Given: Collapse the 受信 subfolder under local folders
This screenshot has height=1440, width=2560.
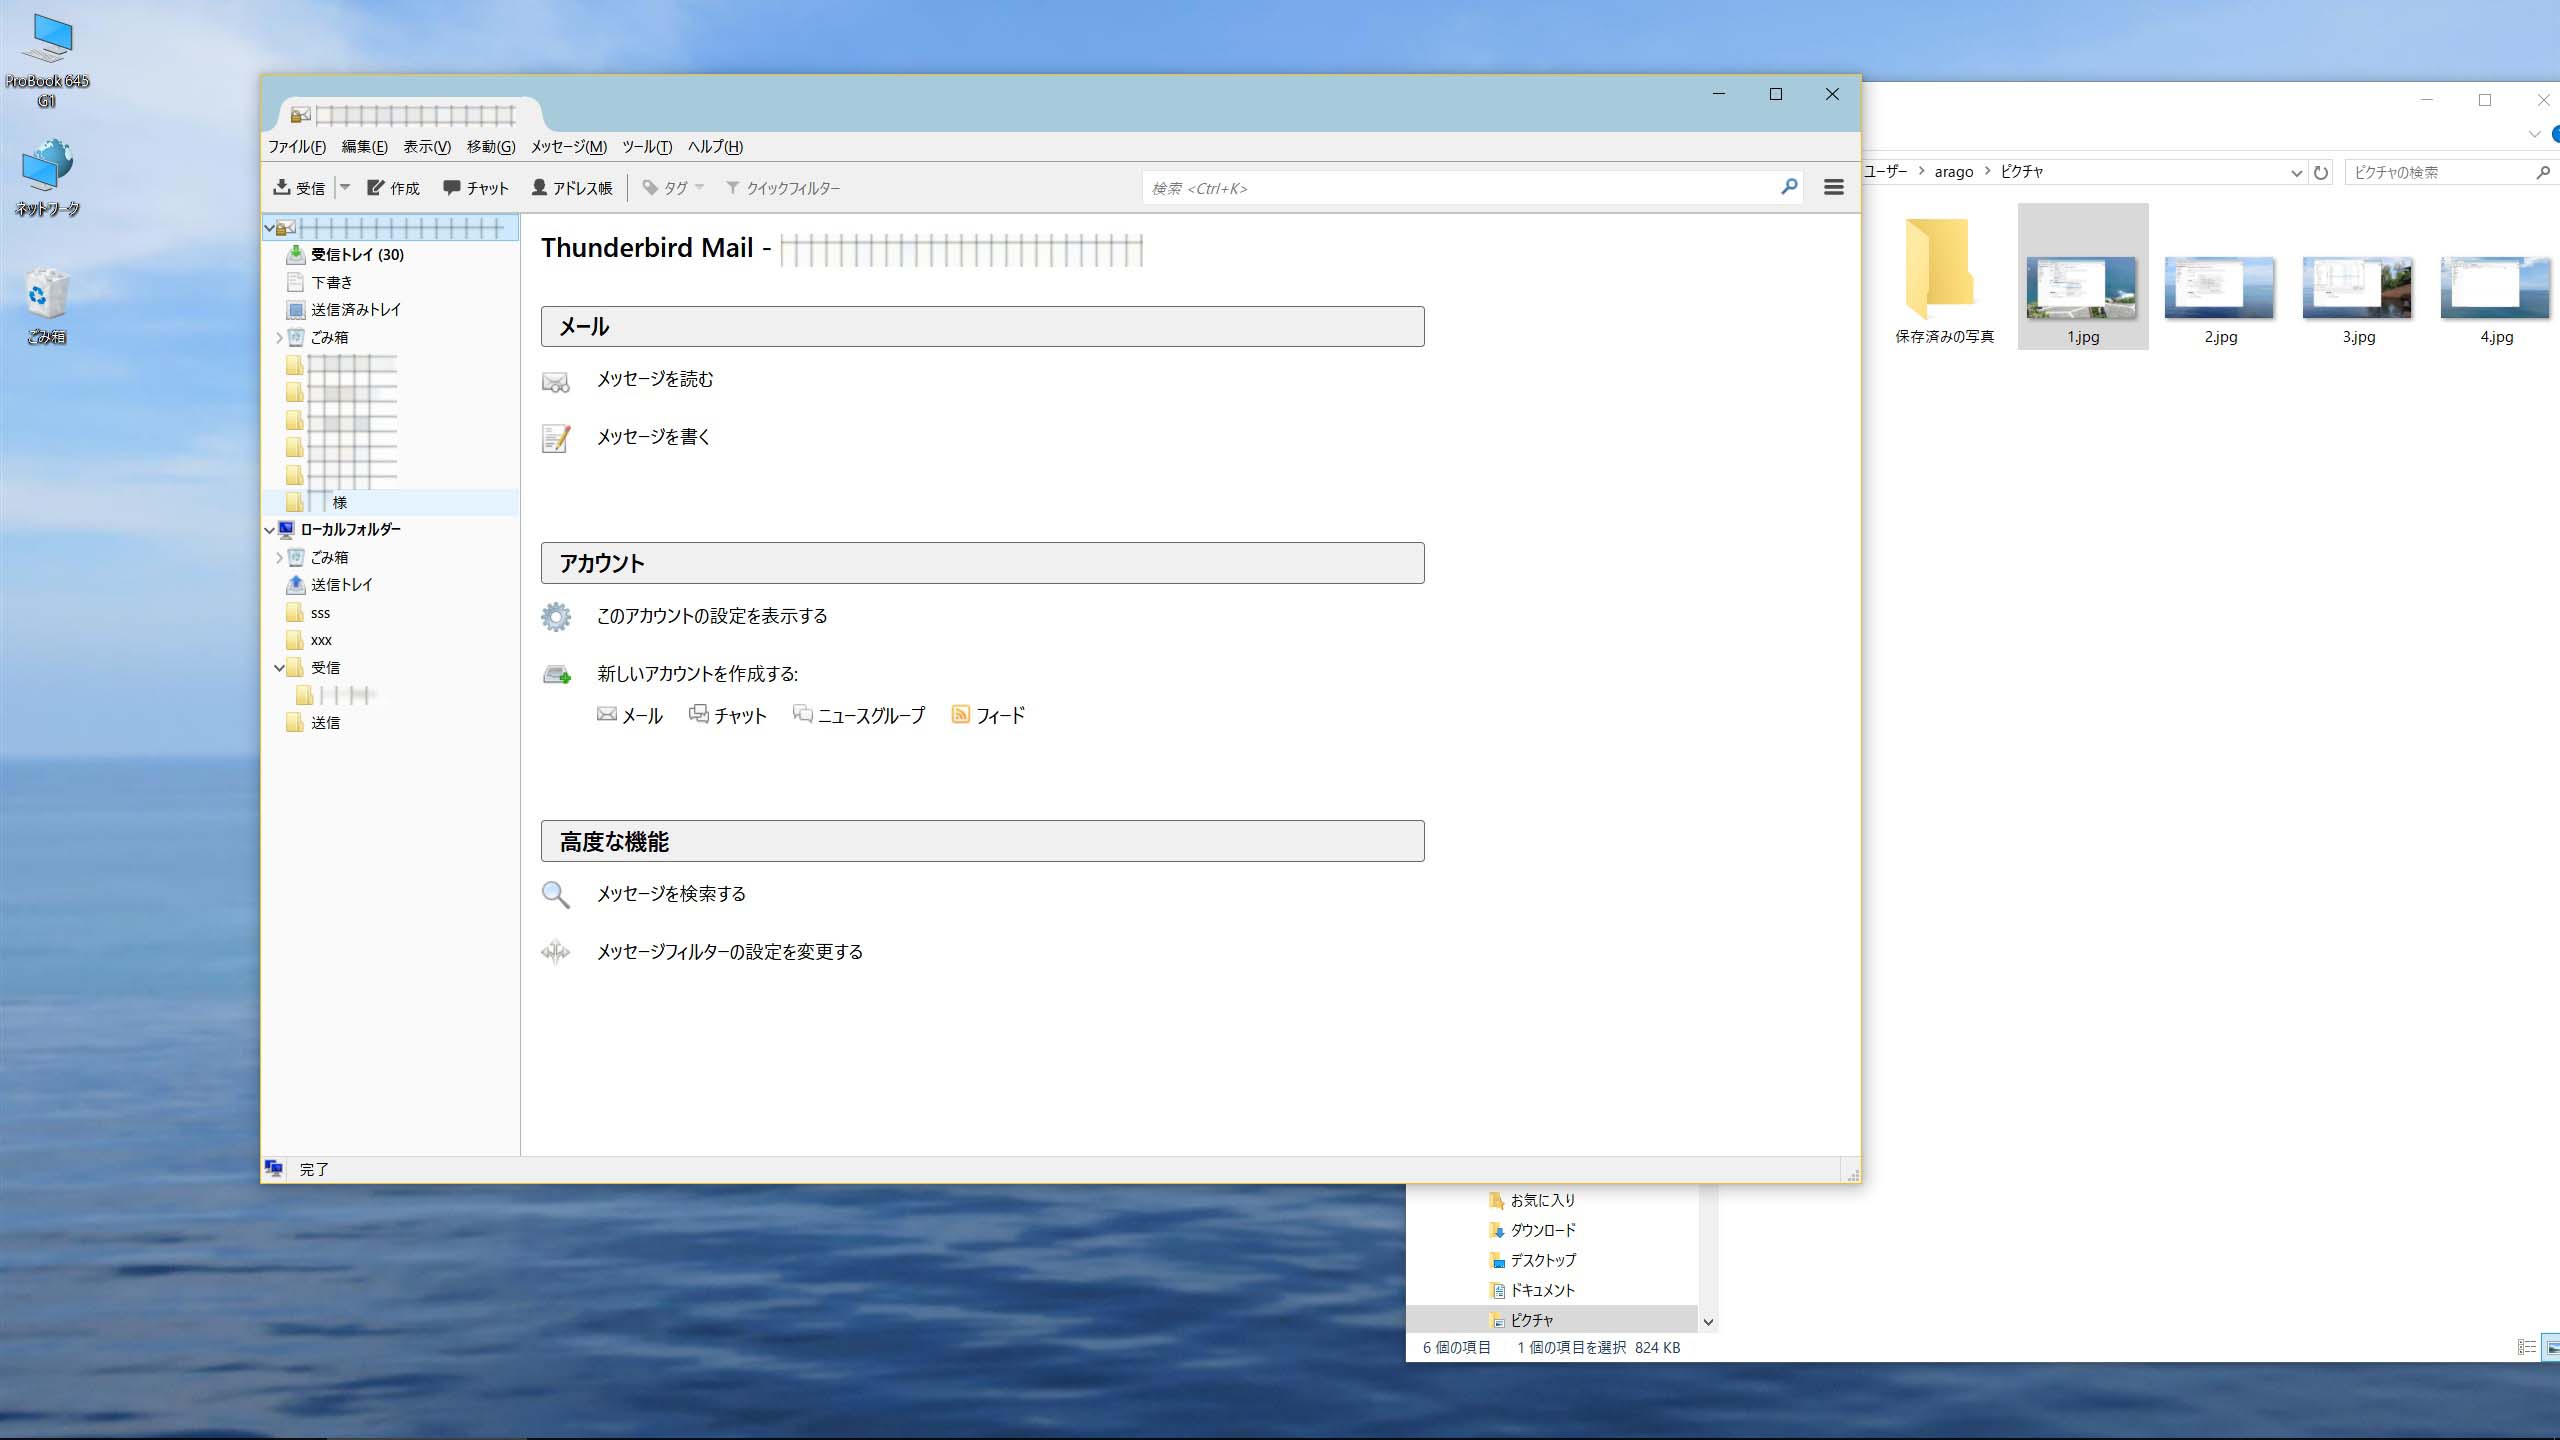Looking at the screenshot, I should 279,667.
